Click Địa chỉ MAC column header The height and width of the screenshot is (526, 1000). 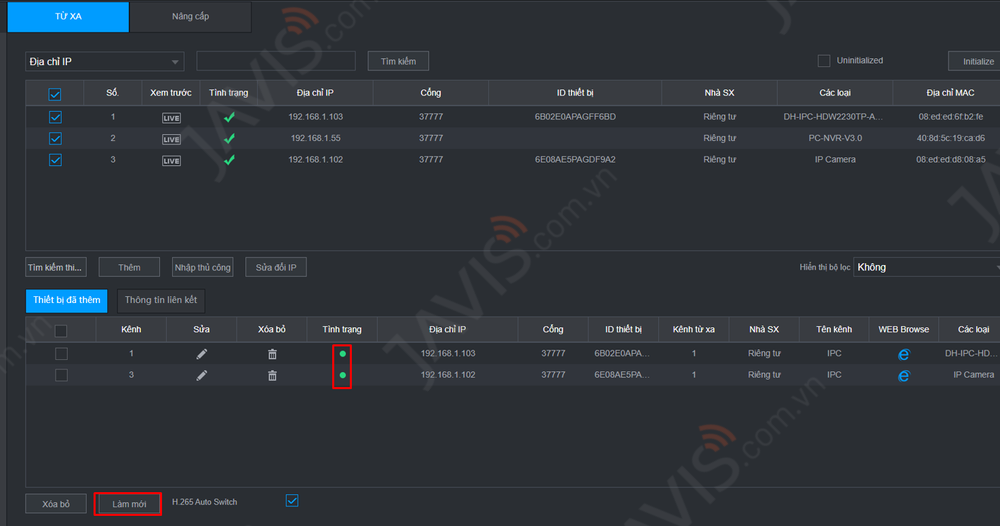(950, 93)
